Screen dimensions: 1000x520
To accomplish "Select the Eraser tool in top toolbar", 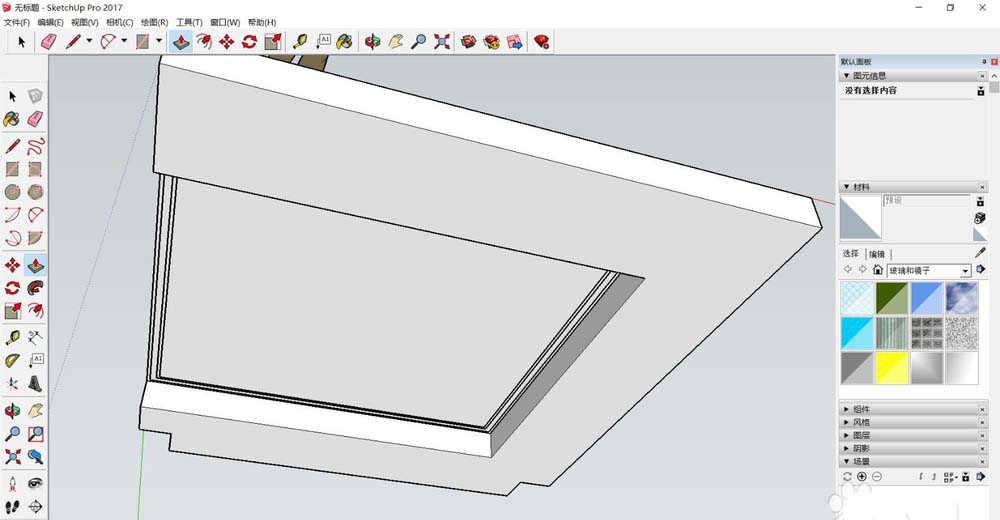I will pos(48,41).
